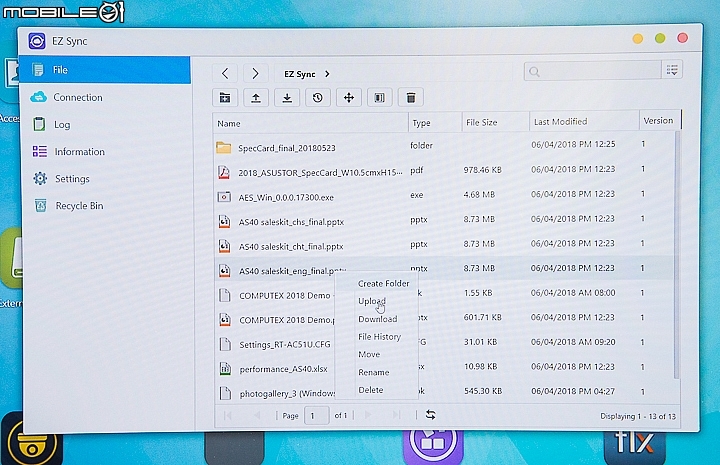The image size is (720, 465).
Task: Sort by the Type column header
Action: 434,123
